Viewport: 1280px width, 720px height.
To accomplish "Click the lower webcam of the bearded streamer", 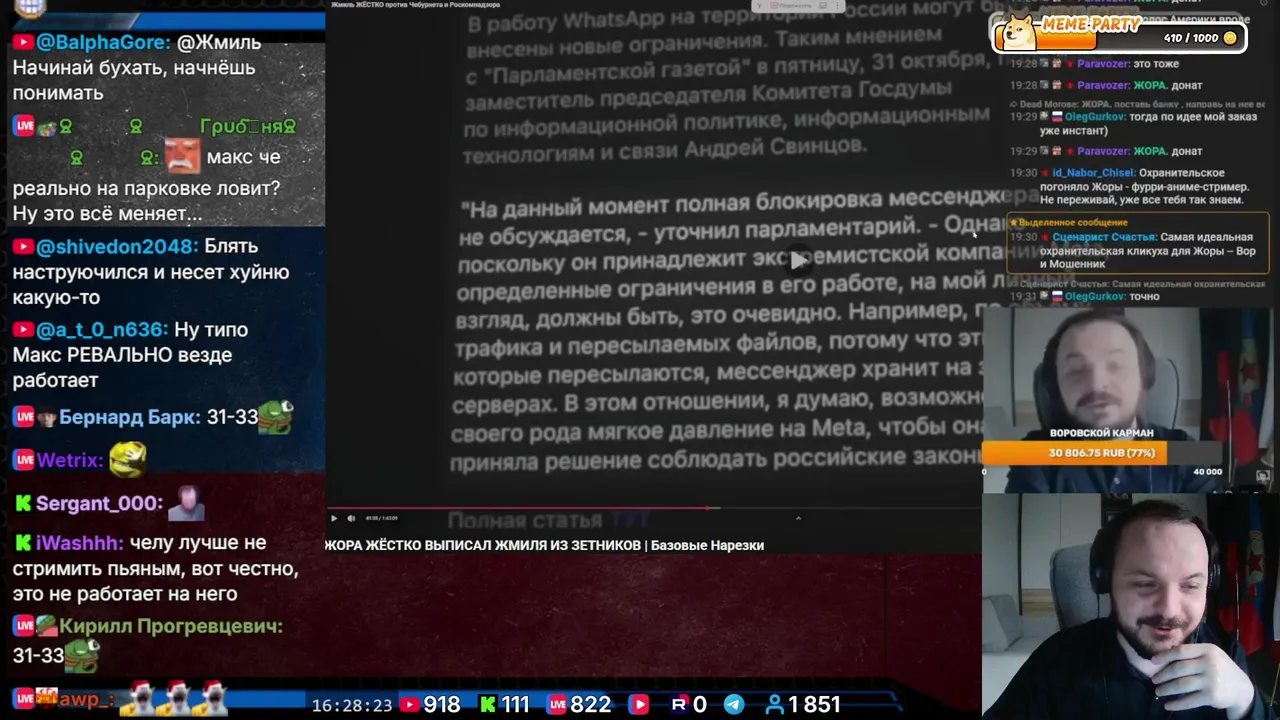I will [x=1130, y=605].
